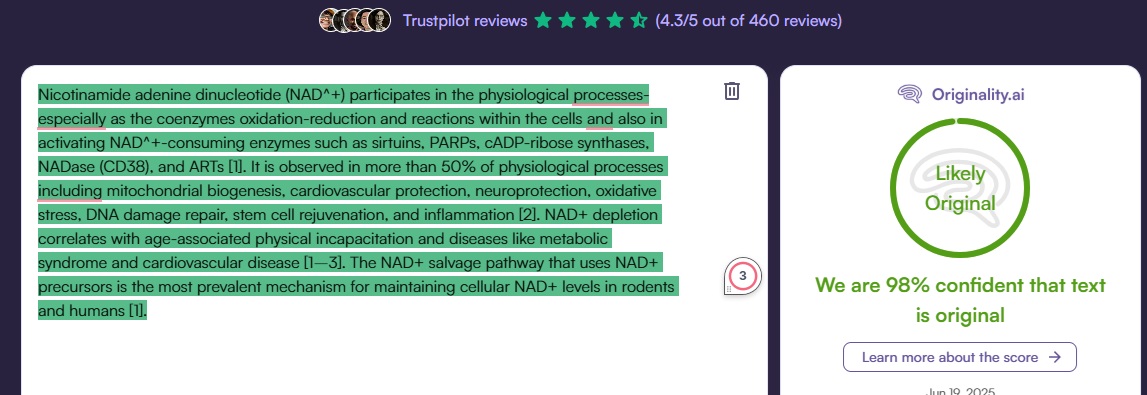This screenshot has height=395, width=1147.
Task: Delete text using the trash can icon
Action: 732,91
